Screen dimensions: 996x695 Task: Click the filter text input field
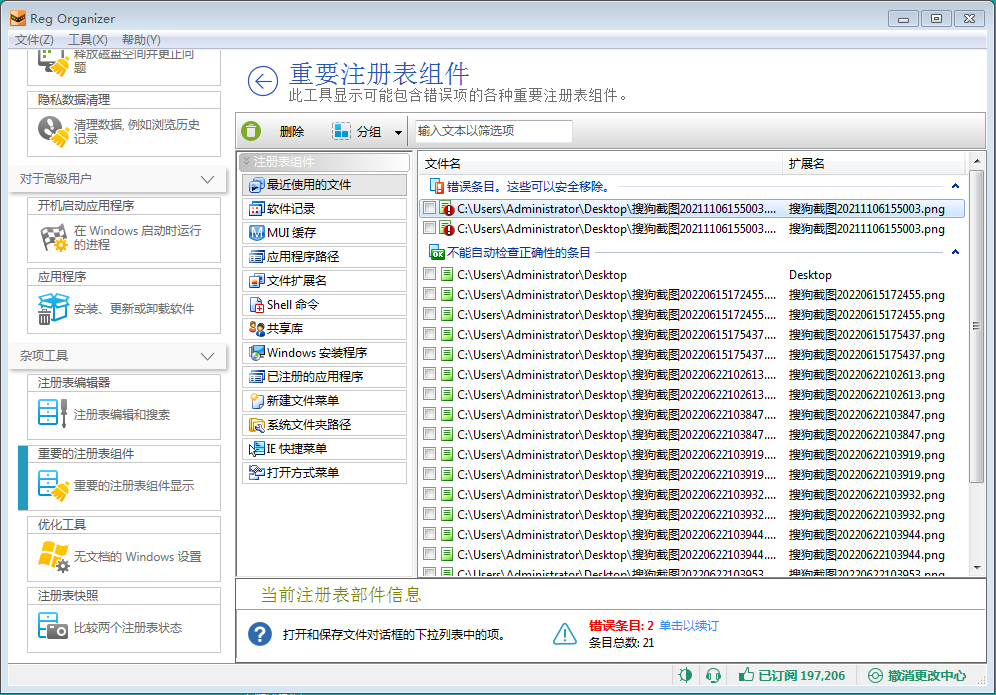tap(493, 131)
